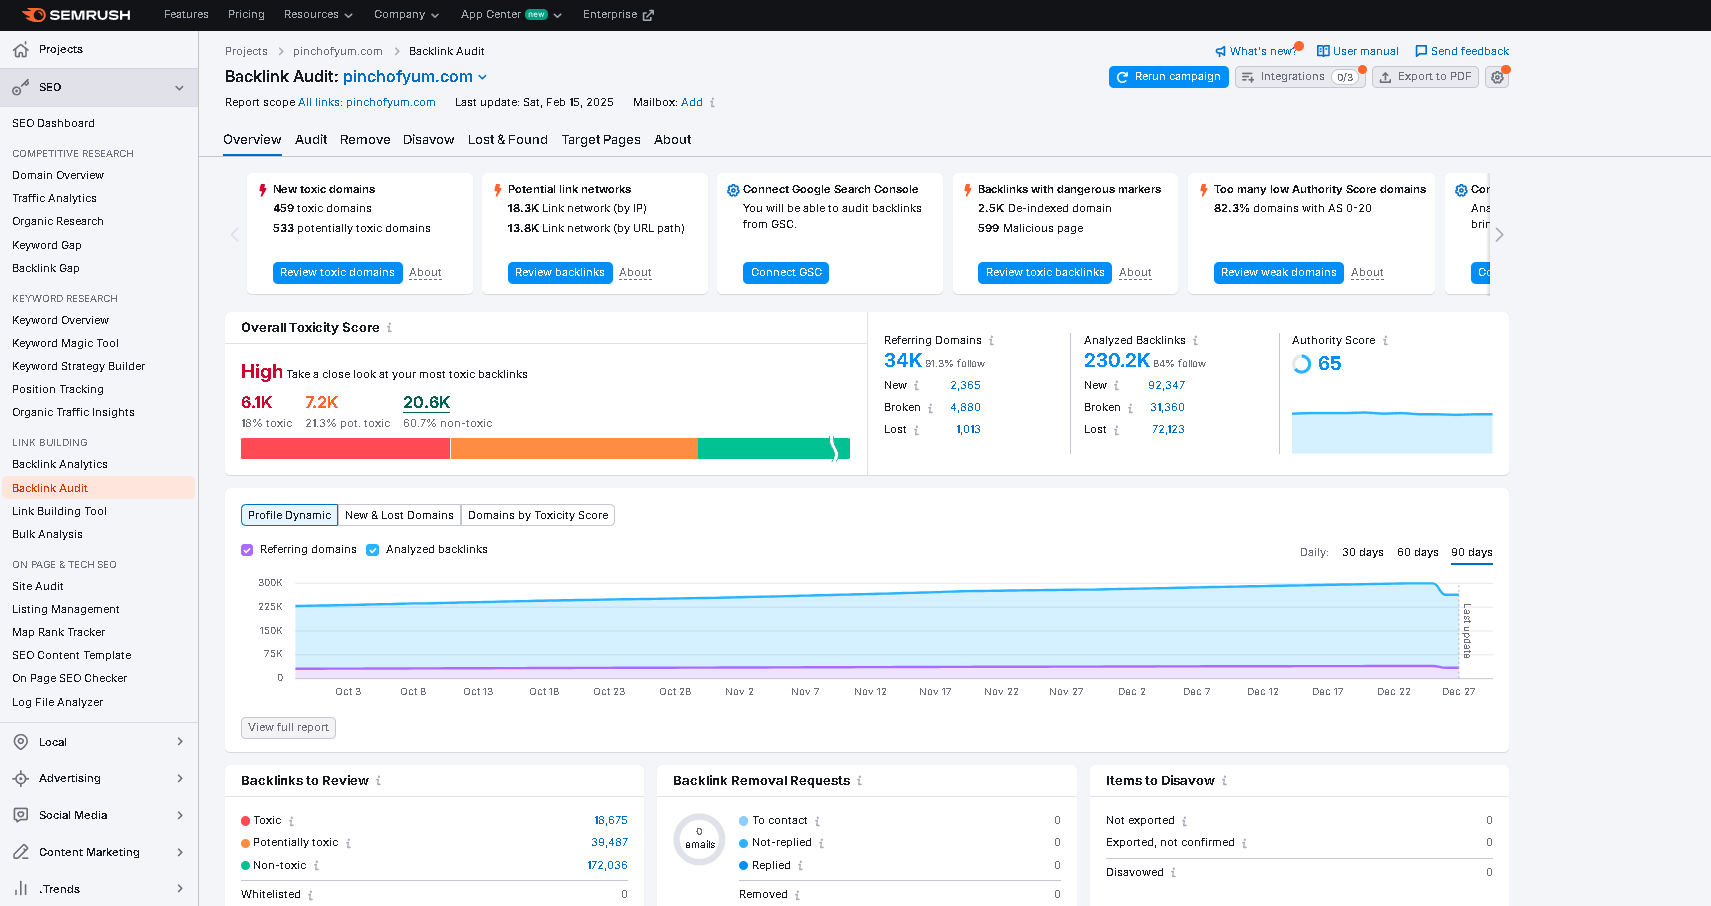Viewport: 1711px width, 906px height.
Task: Open the Pricing menu item
Action: click(x=246, y=15)
